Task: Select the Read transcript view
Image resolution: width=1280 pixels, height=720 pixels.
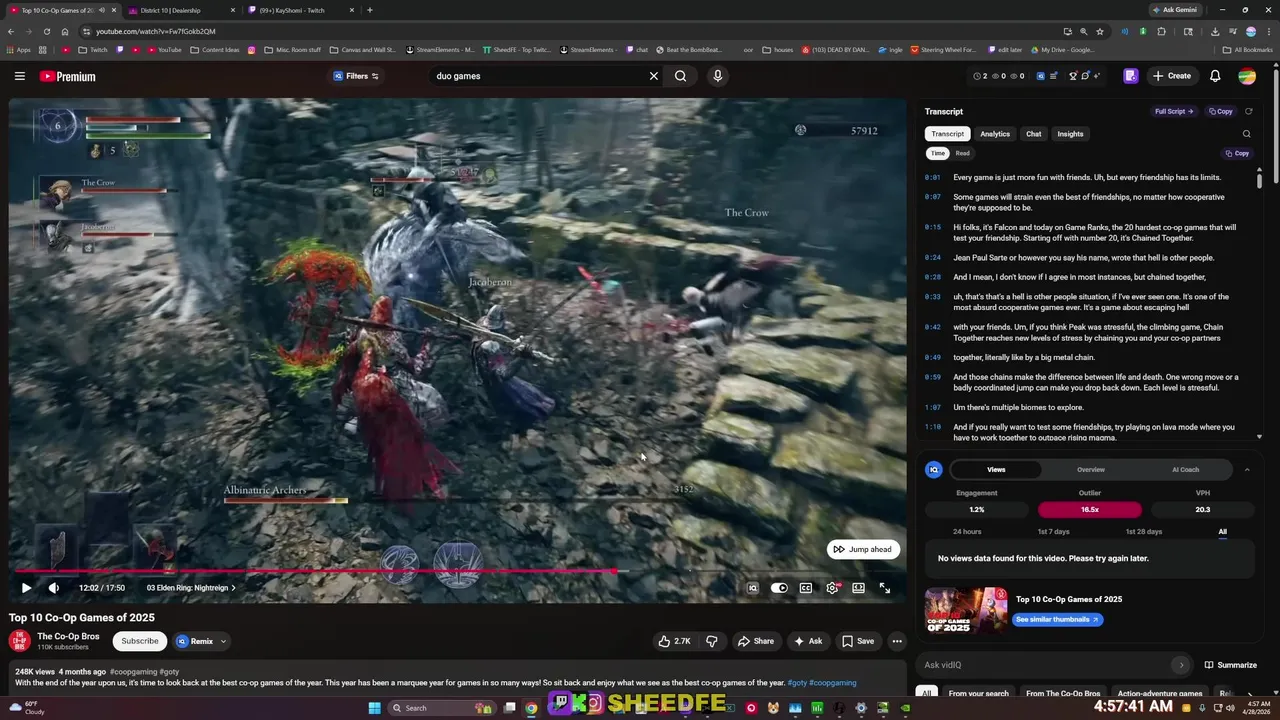Action: pyautogui.click(x=962, y=153)
